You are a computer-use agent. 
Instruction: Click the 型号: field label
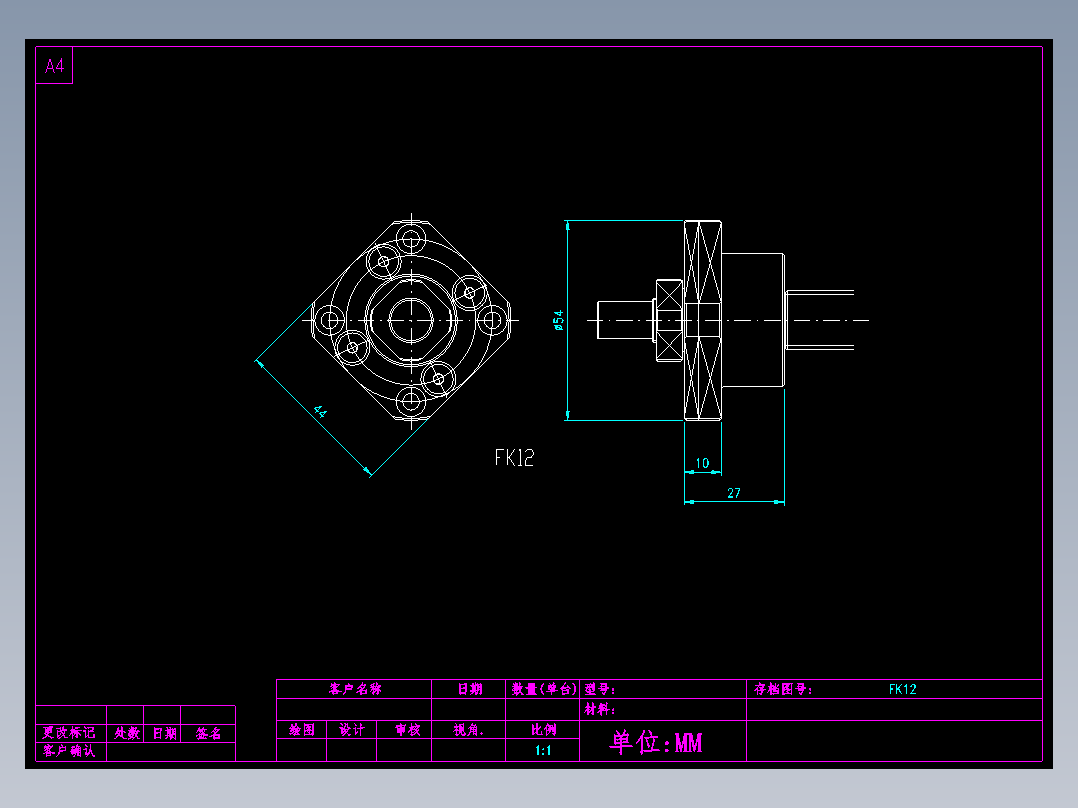(x=600, y=689)
